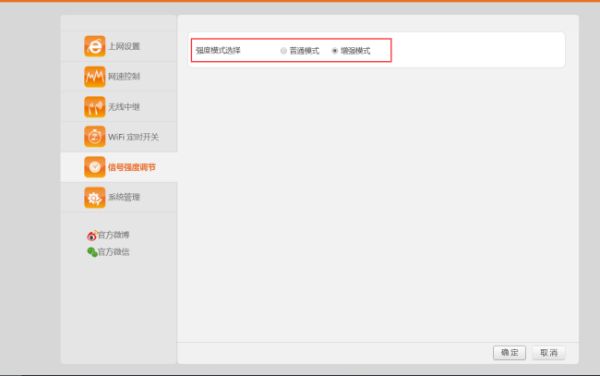Click the 确定 button
The height and width of the screenshot is (376, 600).
click(x=509, y=353)
